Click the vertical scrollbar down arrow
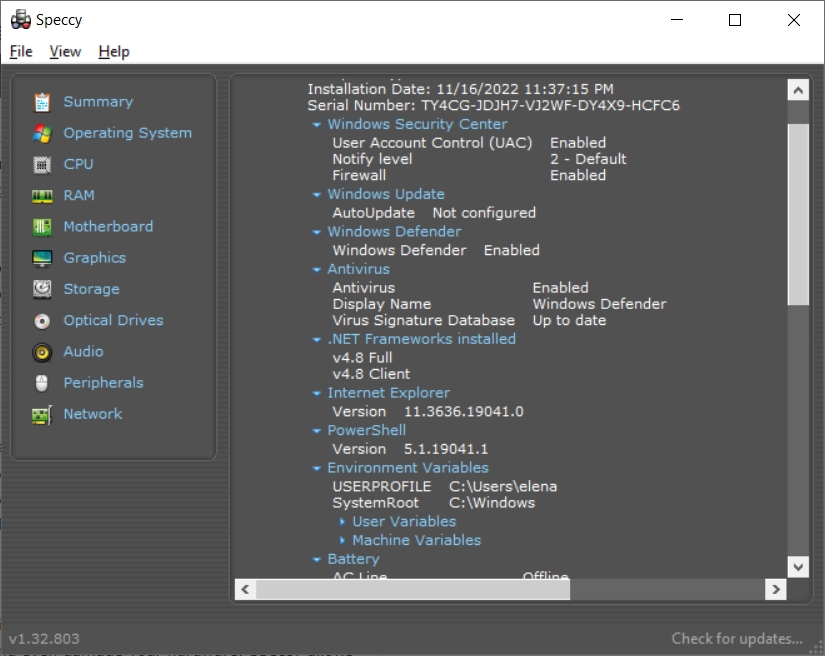This screenshot has width=825, height=656. click(x=798, y=567)
